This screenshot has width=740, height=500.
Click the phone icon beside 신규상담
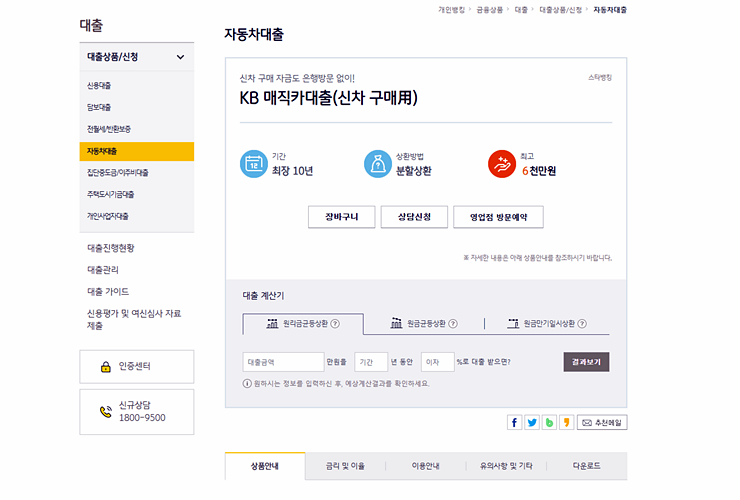(x=106, y=412)
